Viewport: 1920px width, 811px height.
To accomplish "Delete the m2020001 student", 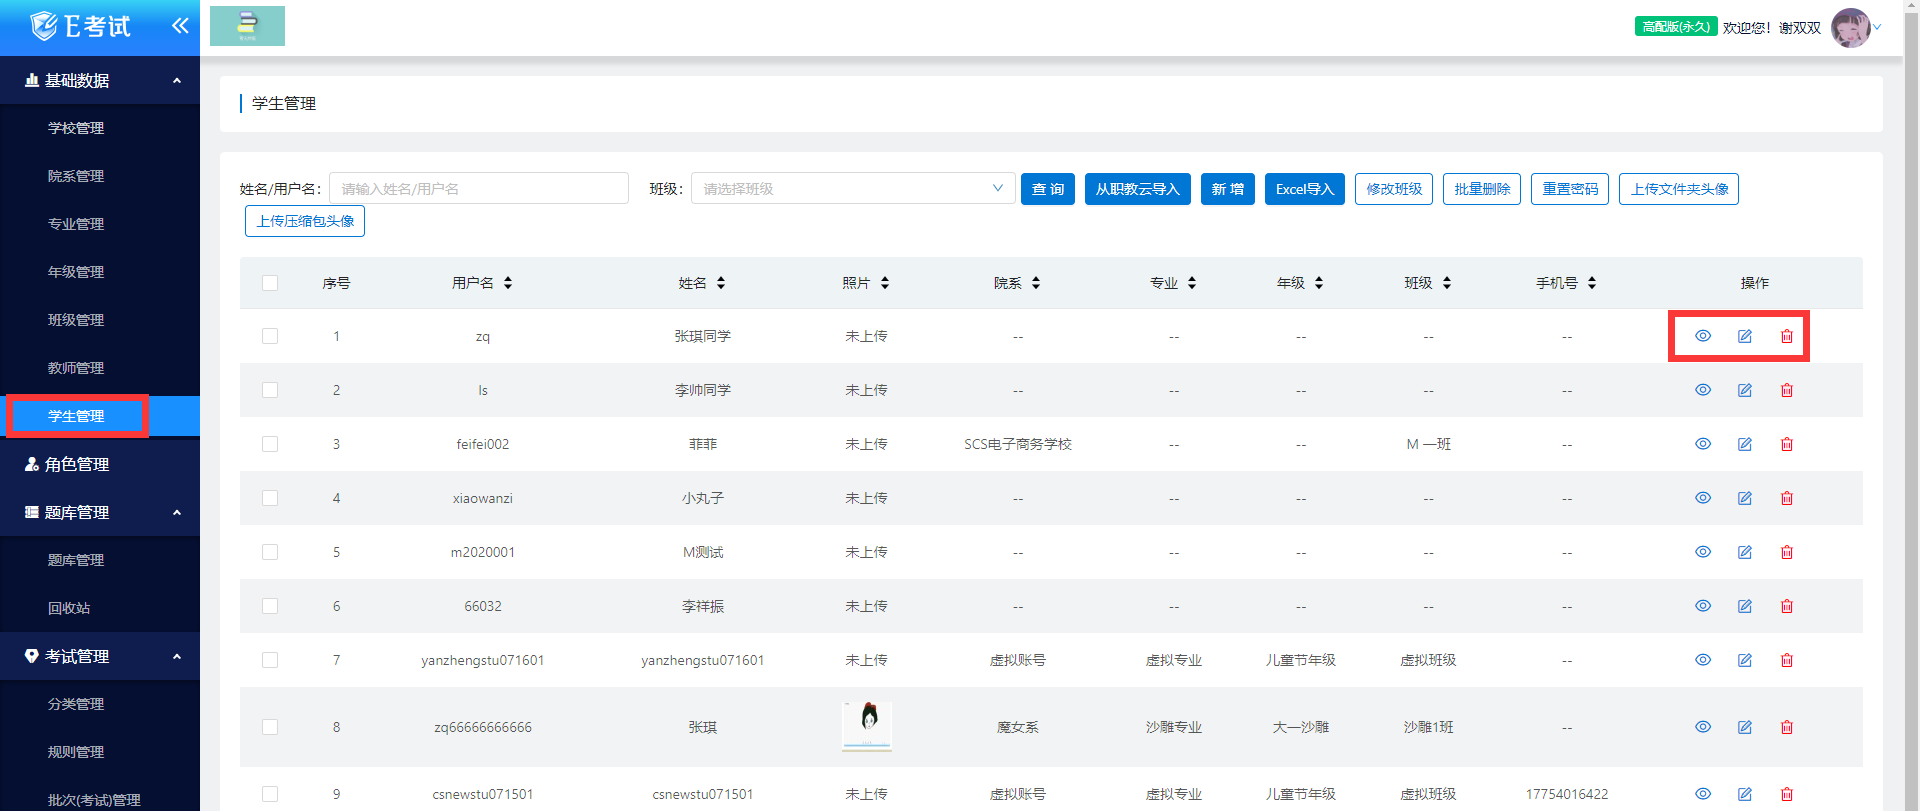I will (1787, 552).
